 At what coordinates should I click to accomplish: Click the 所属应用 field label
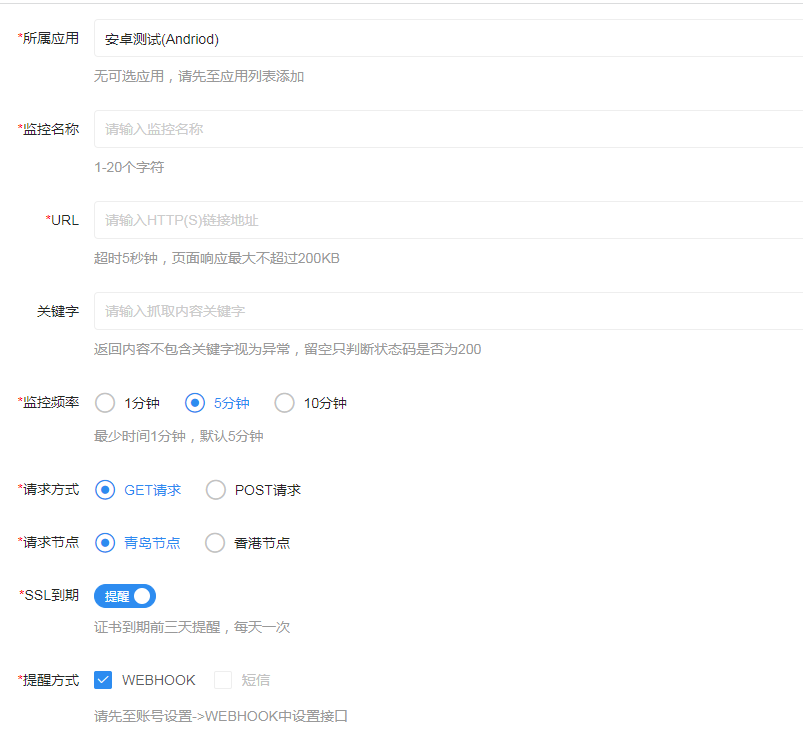tap(49, 38)
